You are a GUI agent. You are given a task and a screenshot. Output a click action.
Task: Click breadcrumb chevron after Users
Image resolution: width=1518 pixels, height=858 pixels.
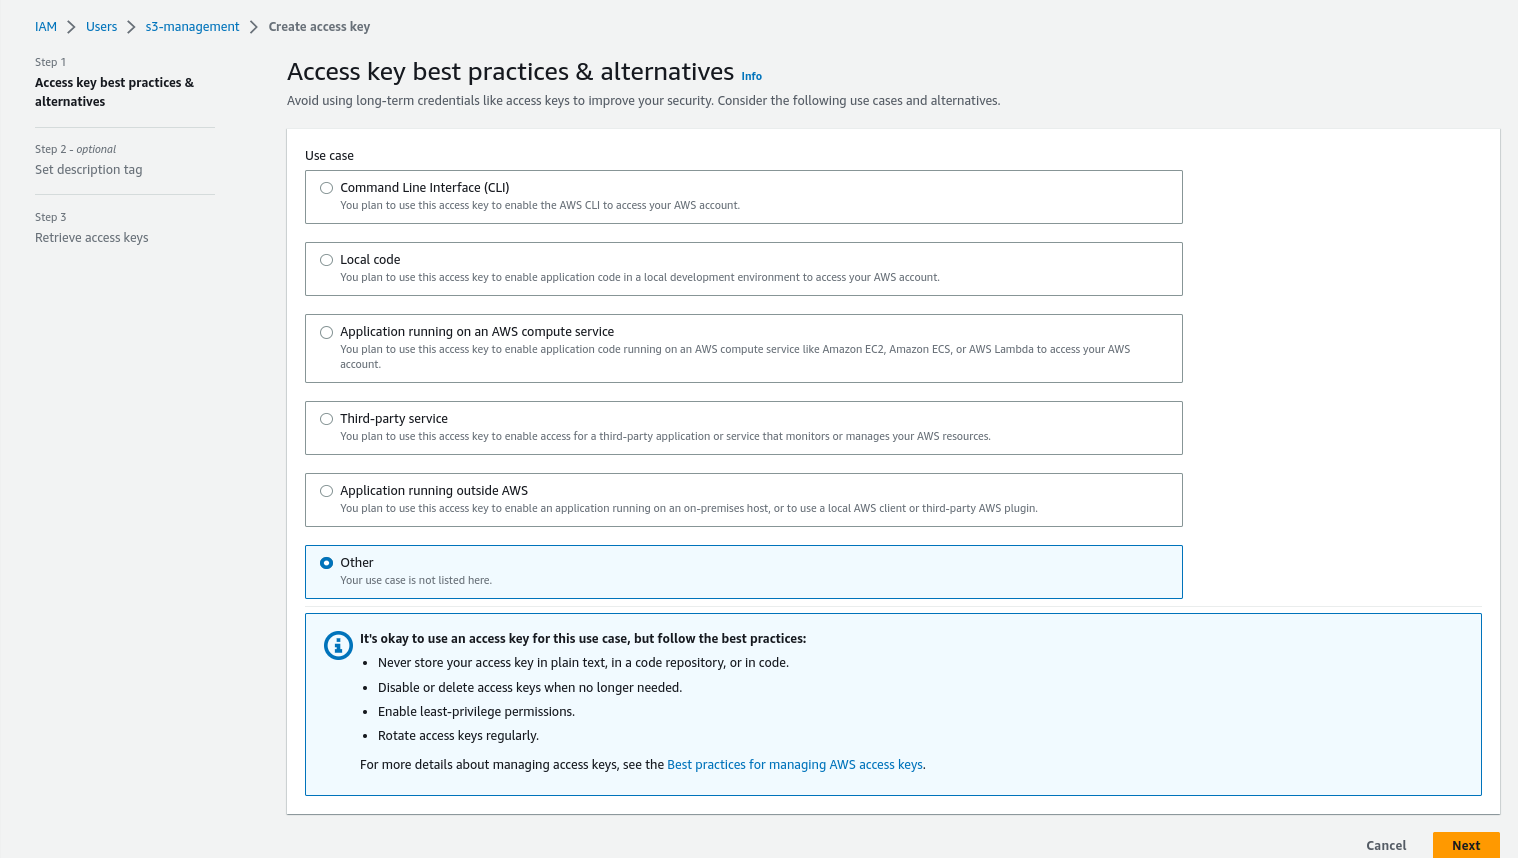pyautogui.click(x=131, y=27)
